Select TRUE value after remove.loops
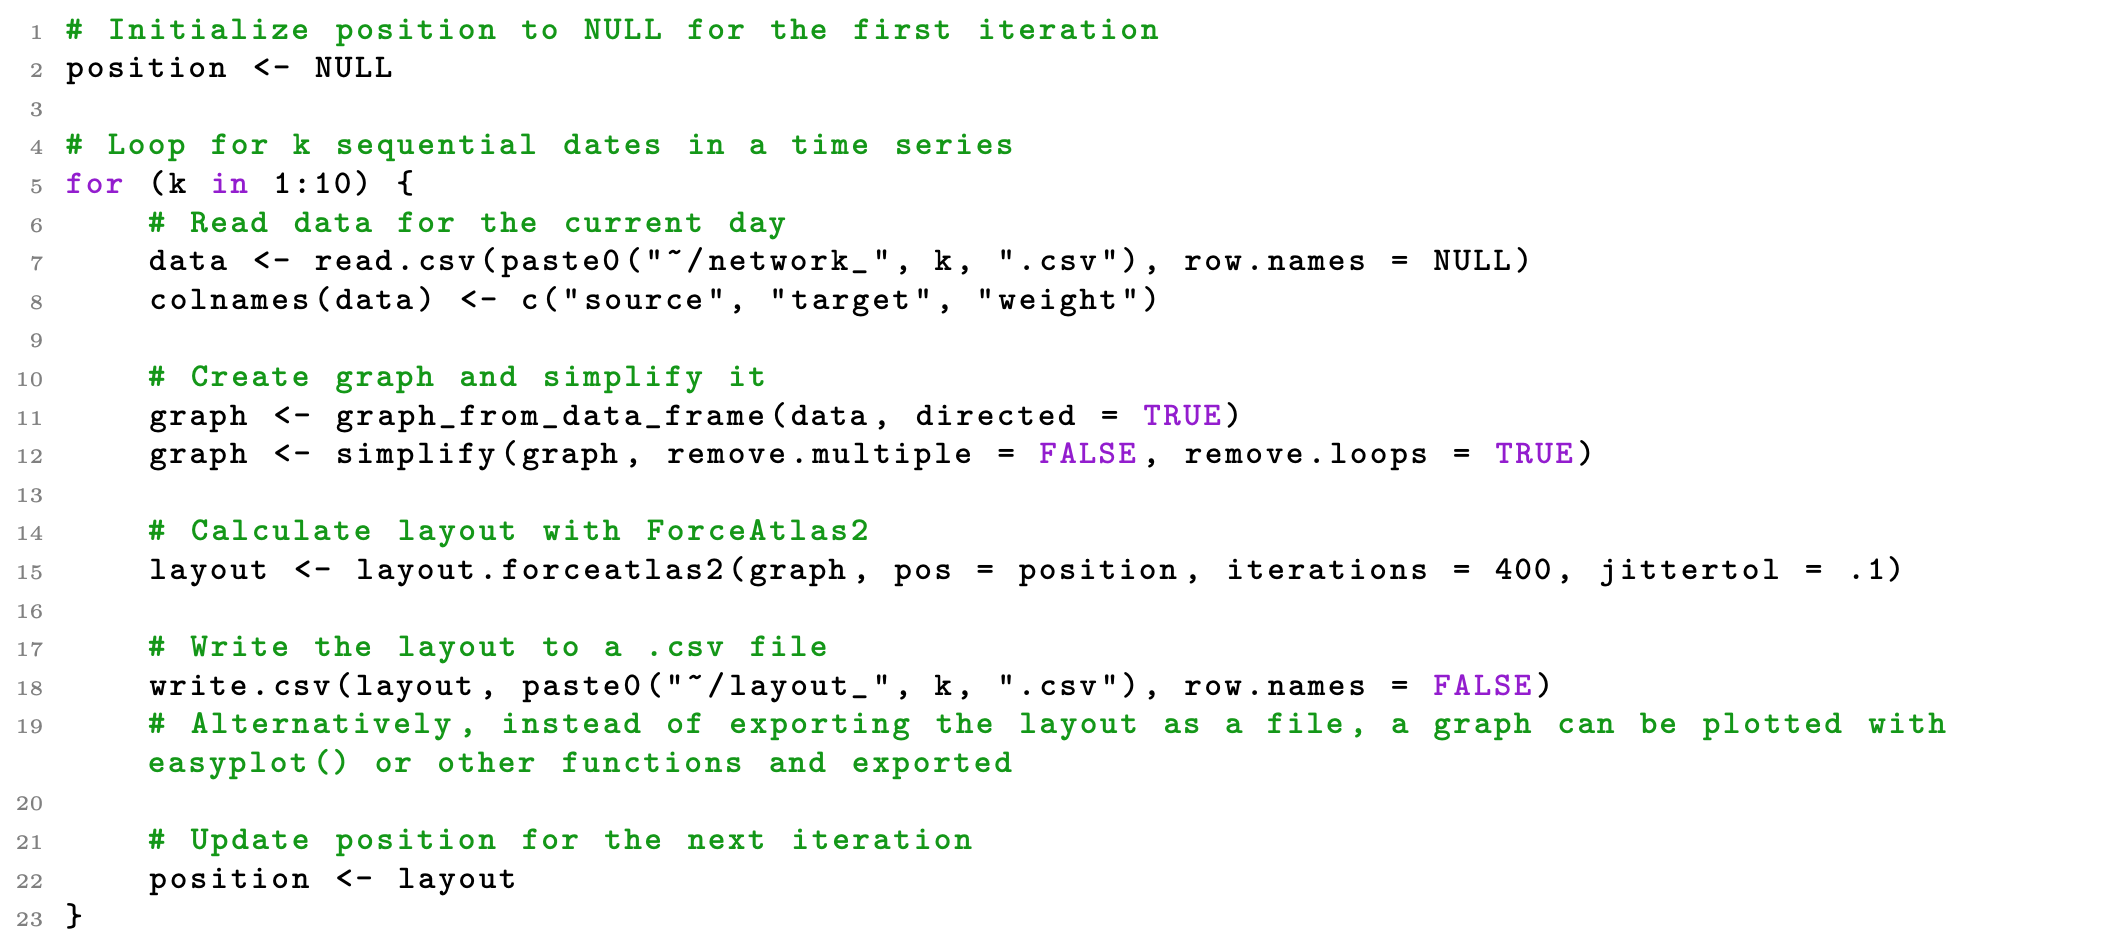Image resolution: width=2126 pixels, height=934 pixels. pyautogui.click(x=1534, y=454)
